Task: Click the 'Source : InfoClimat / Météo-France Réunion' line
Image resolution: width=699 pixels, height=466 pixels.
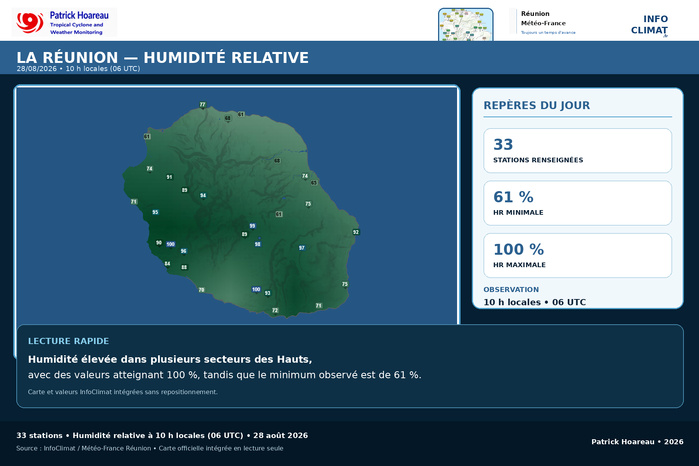Action: (149, 448)
